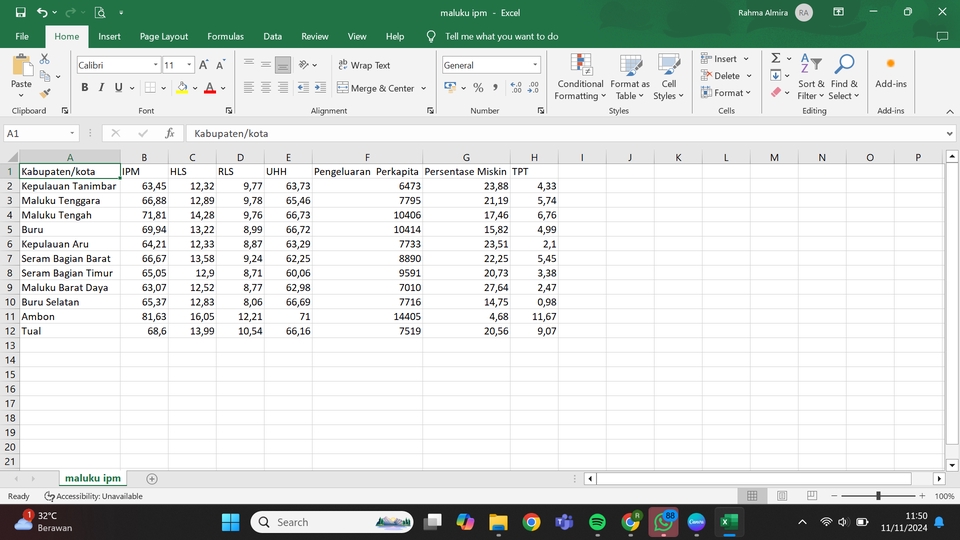960x540 pixels.
Task: Select column F header
Action: pos(367,157)
